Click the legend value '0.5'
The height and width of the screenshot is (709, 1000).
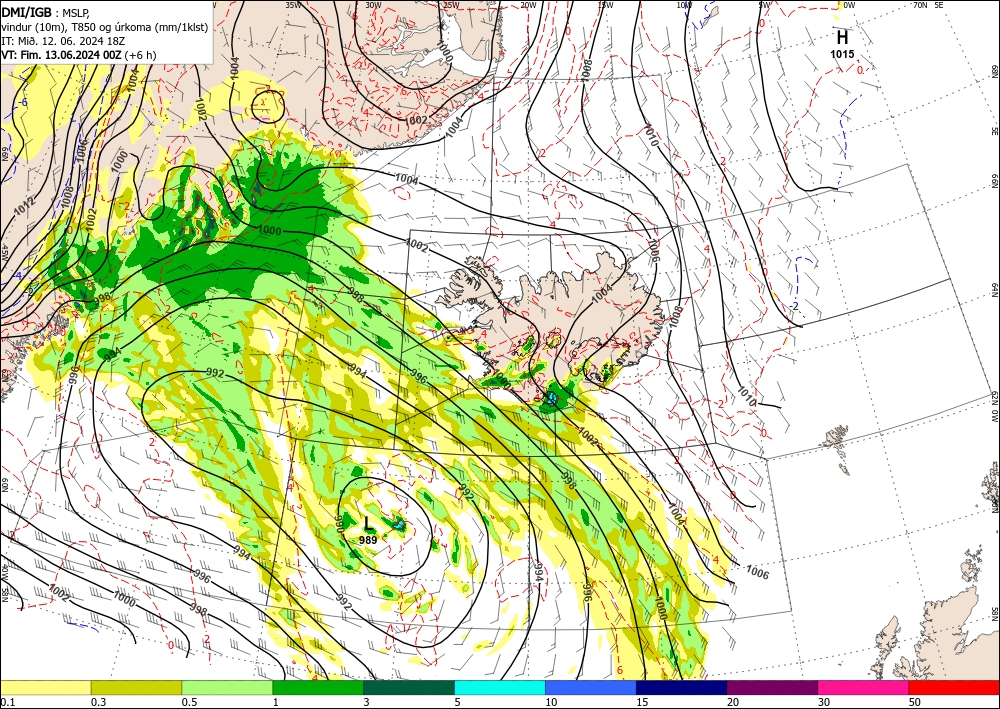(x=189, y=702)
